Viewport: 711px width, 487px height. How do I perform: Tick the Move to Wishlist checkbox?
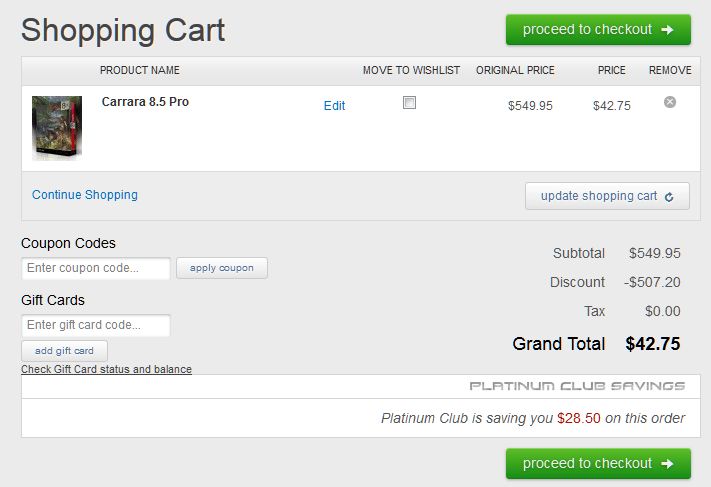[409, 103]
